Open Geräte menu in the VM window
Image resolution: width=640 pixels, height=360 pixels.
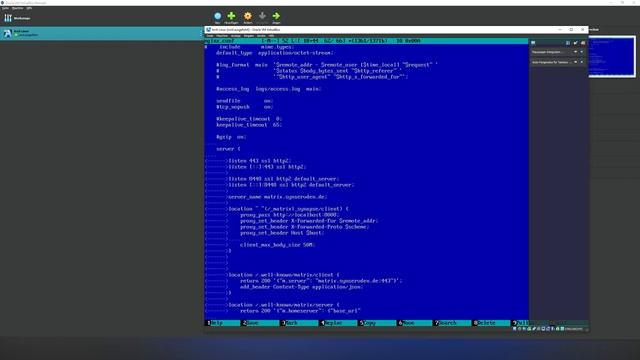point(261,36)
